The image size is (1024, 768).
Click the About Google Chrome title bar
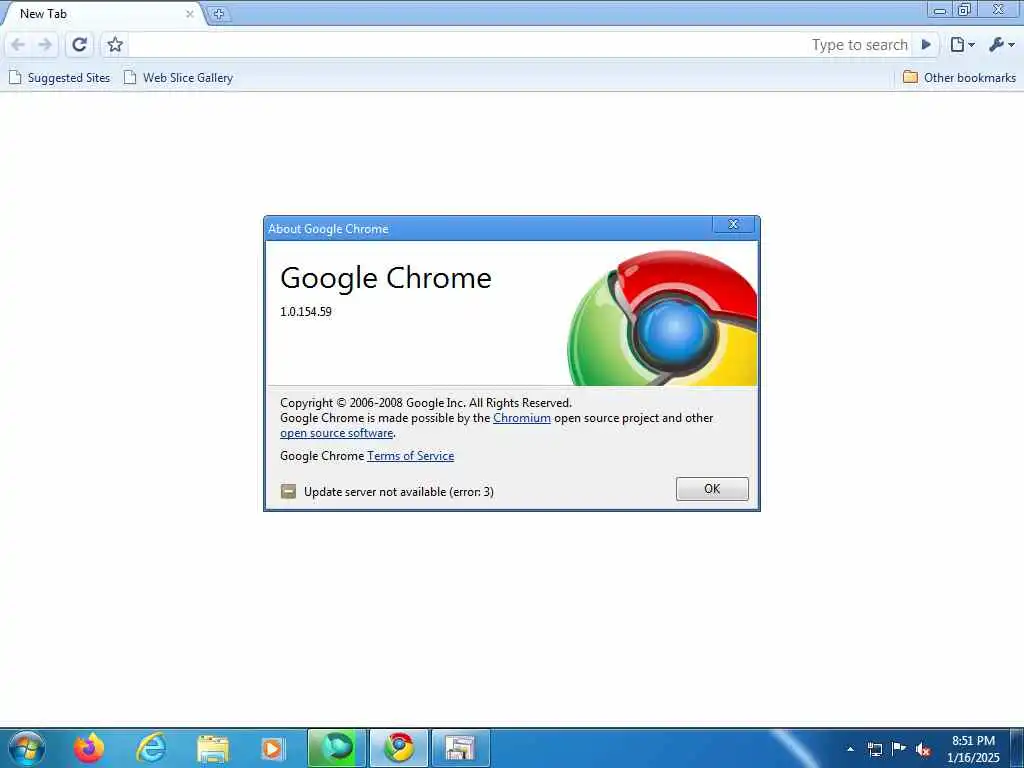[488, 229]
